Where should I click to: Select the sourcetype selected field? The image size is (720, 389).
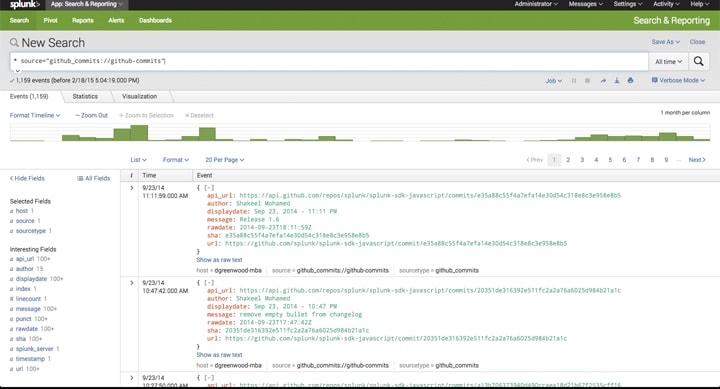(x=31, y=231)
